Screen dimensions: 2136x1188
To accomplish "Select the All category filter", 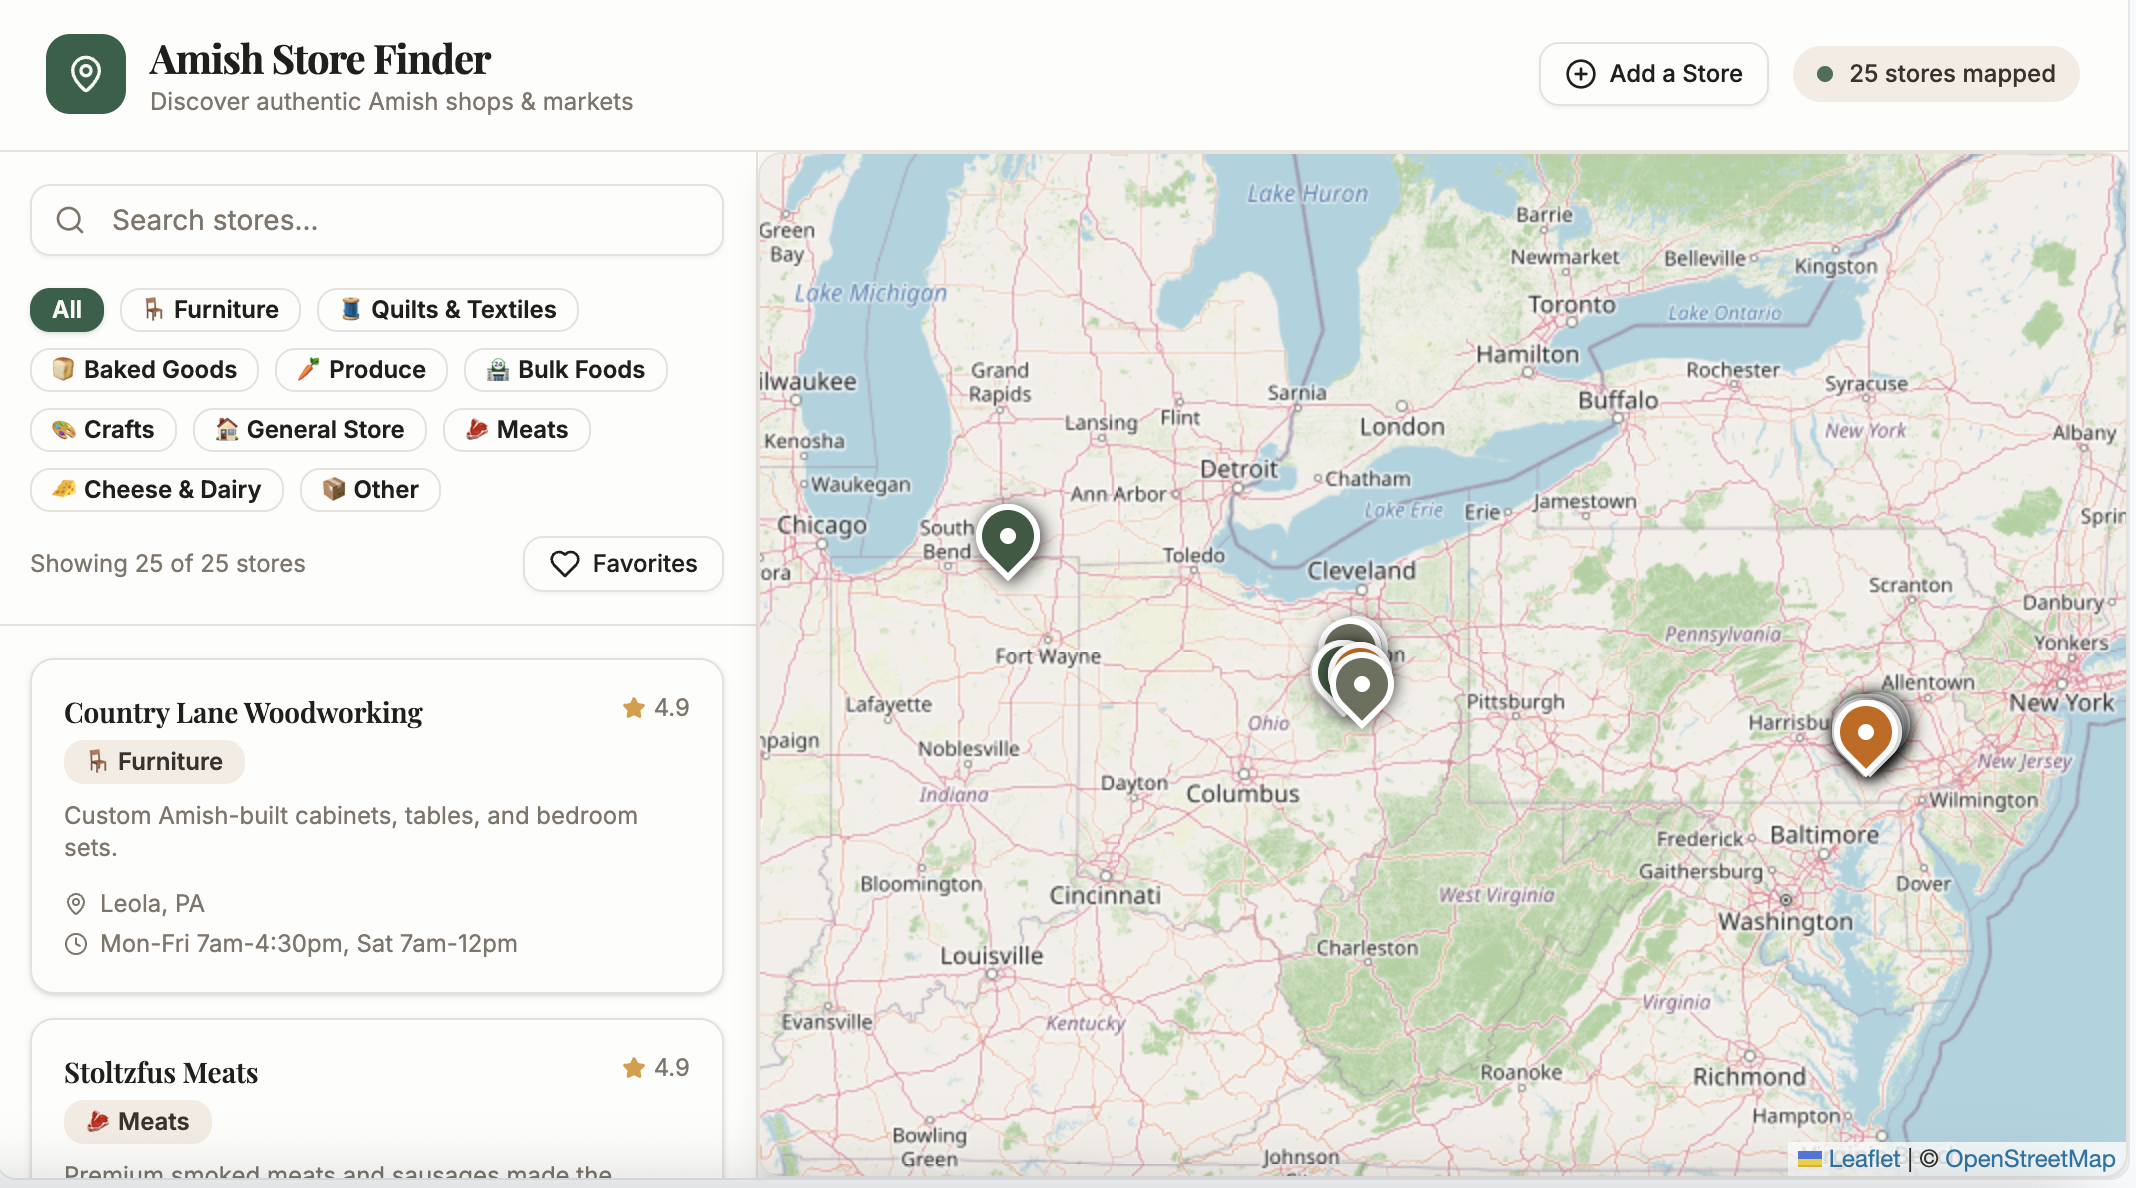I will click(67, 310).
